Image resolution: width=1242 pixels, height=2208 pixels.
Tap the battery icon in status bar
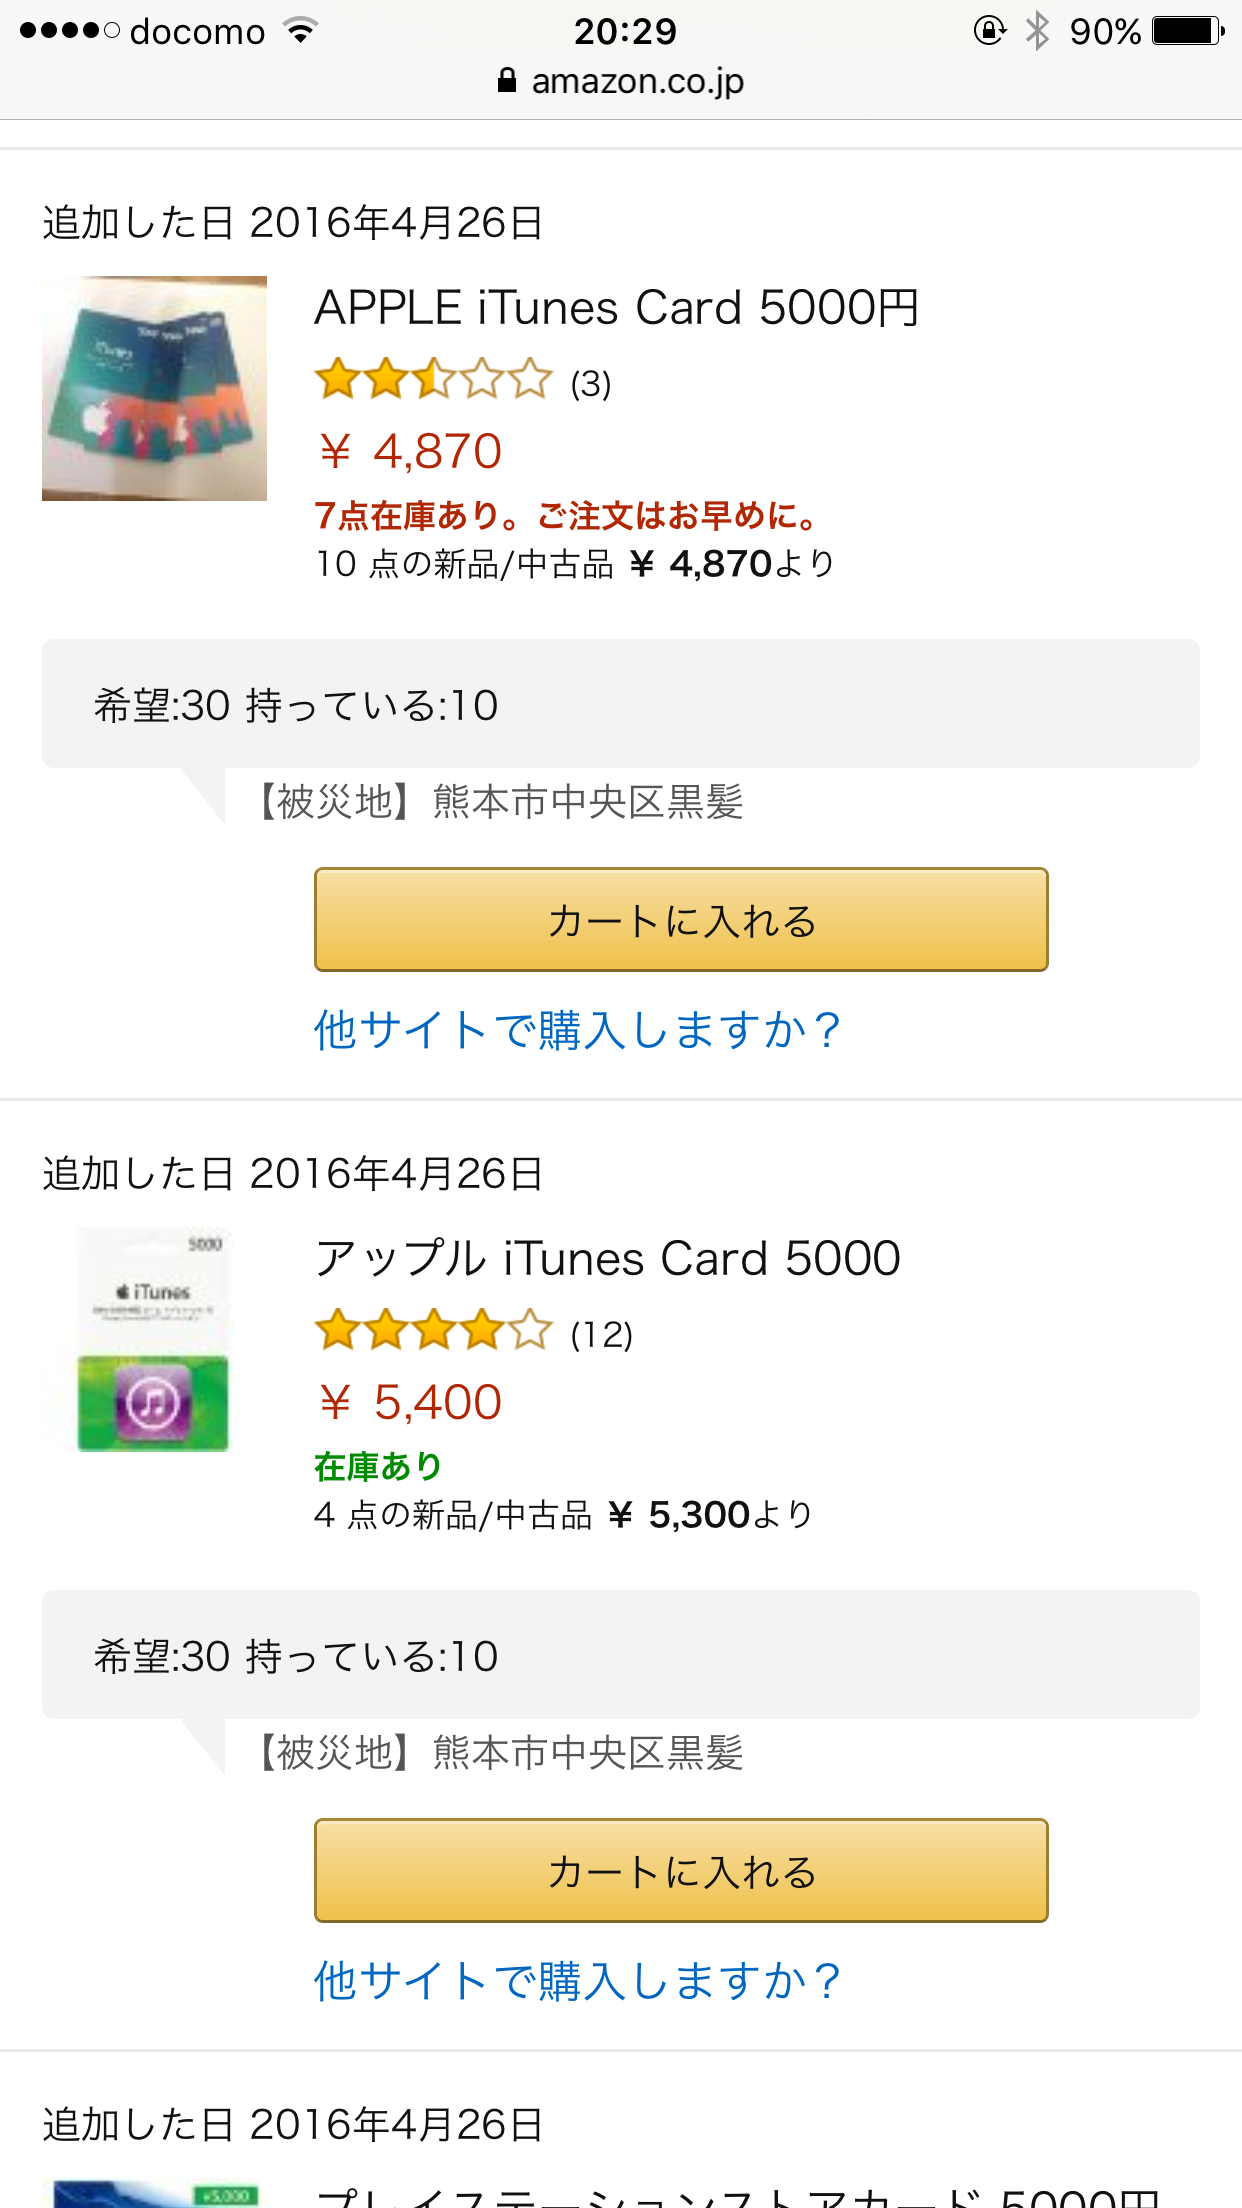[1188, 30]
